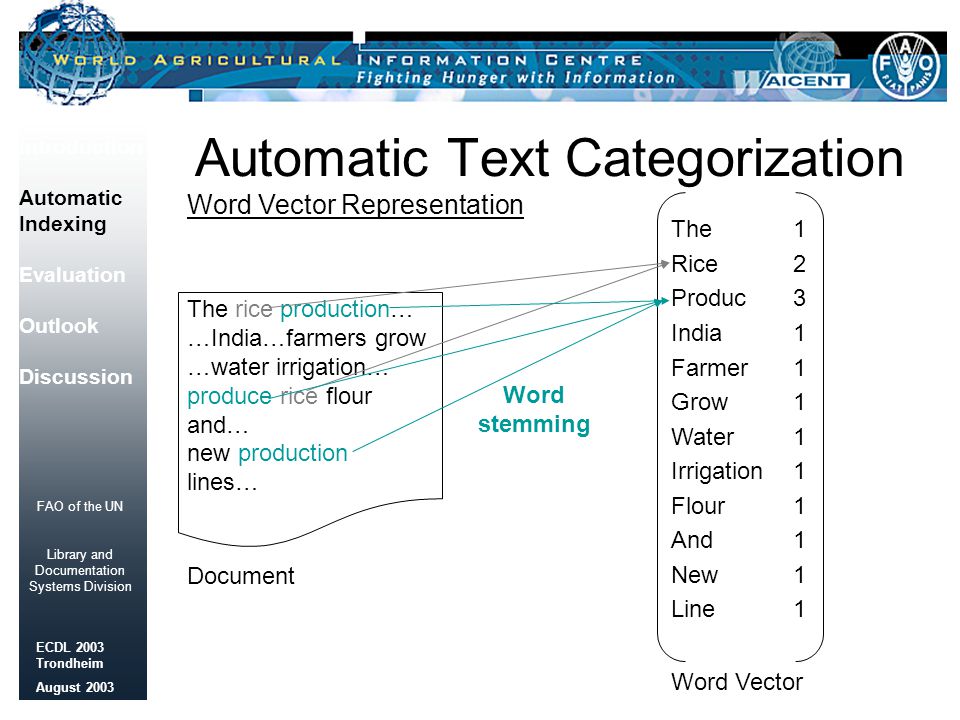Click the 'August 2003' text
960x720 pixels.
pos(75,688)
